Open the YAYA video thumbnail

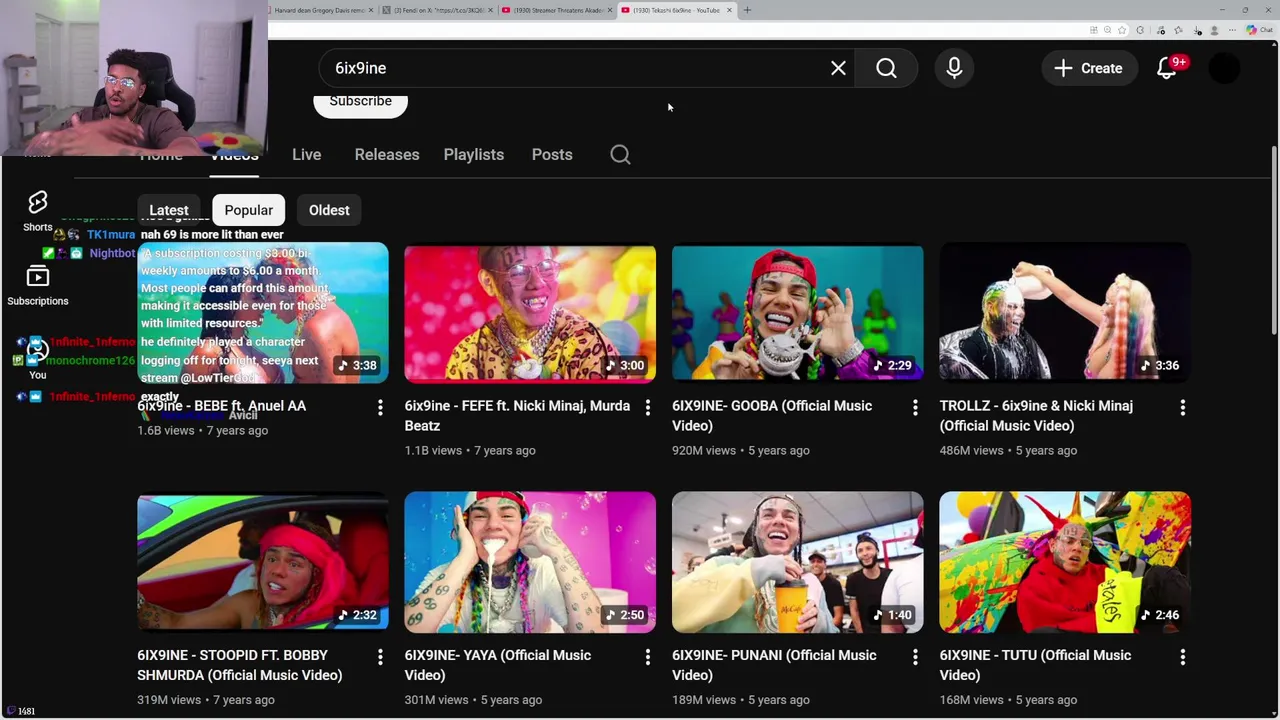coord(530,562)
